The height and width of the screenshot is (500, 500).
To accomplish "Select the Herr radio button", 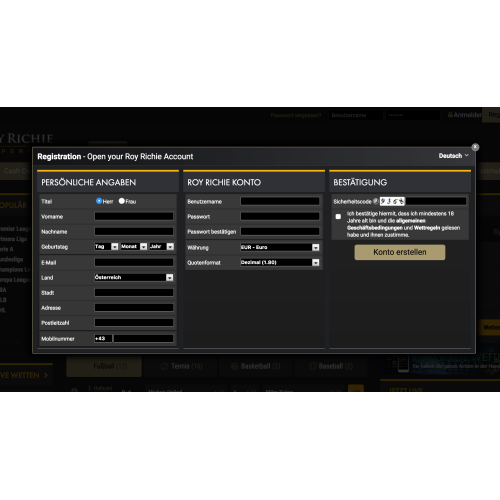I will click(99, 201).
